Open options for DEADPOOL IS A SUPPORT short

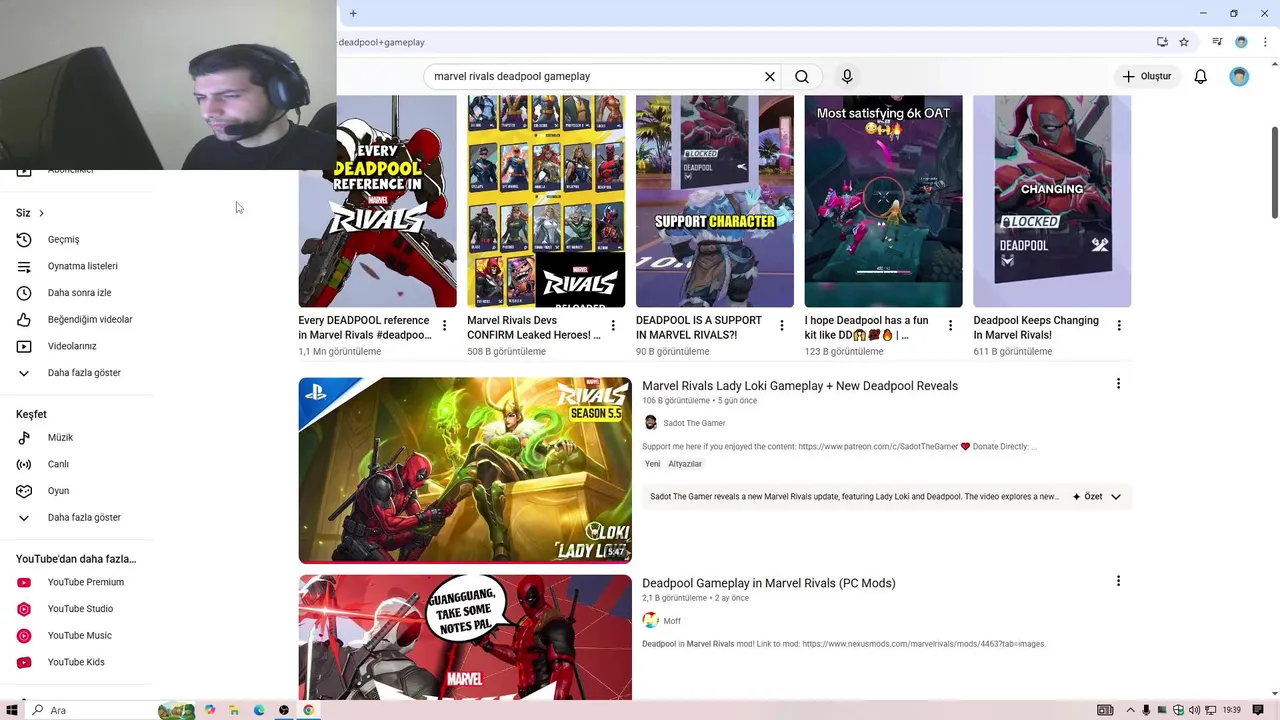[782, 326]
